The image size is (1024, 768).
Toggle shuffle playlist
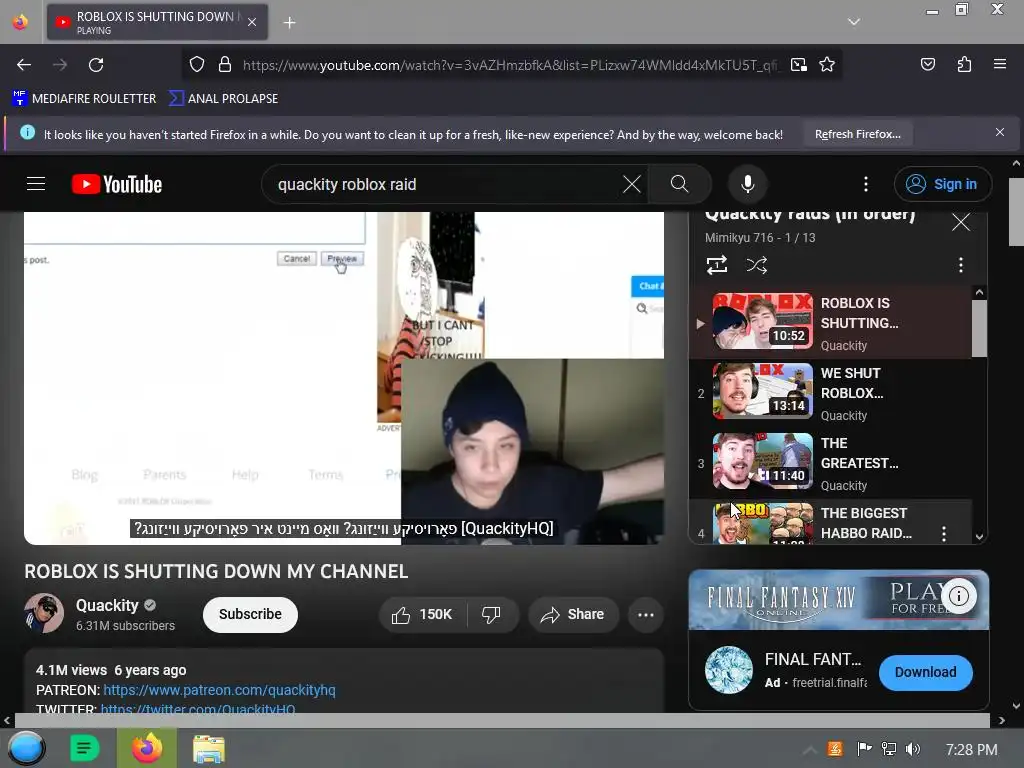coord(757,265)
